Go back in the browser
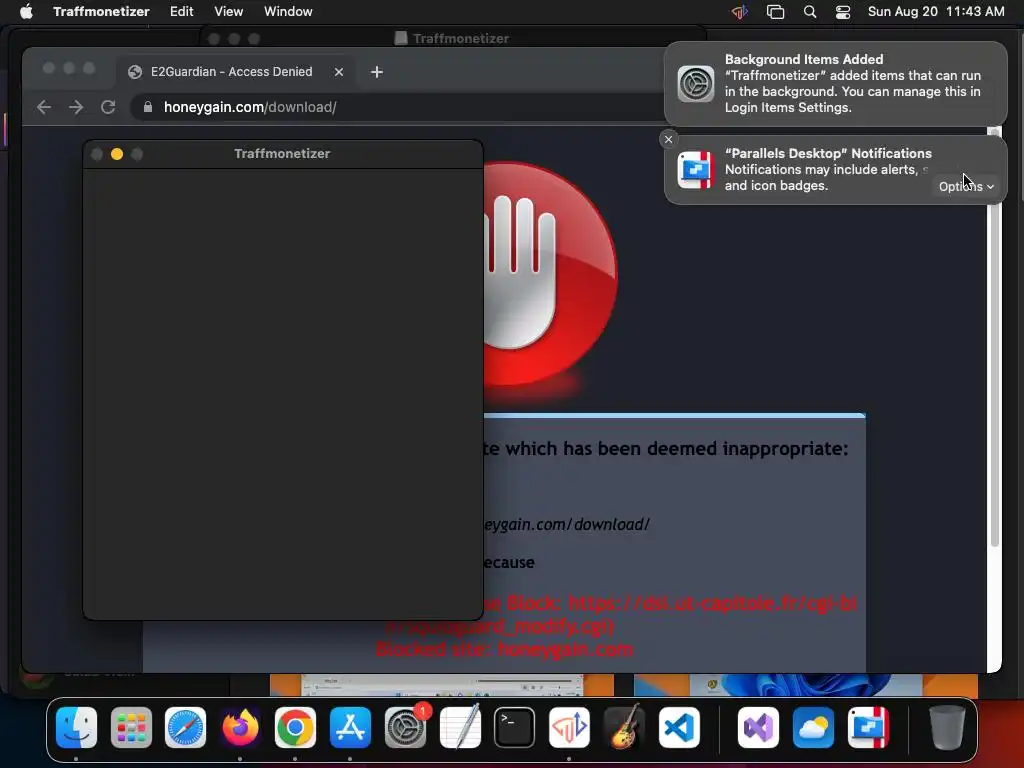 point(44,107)
